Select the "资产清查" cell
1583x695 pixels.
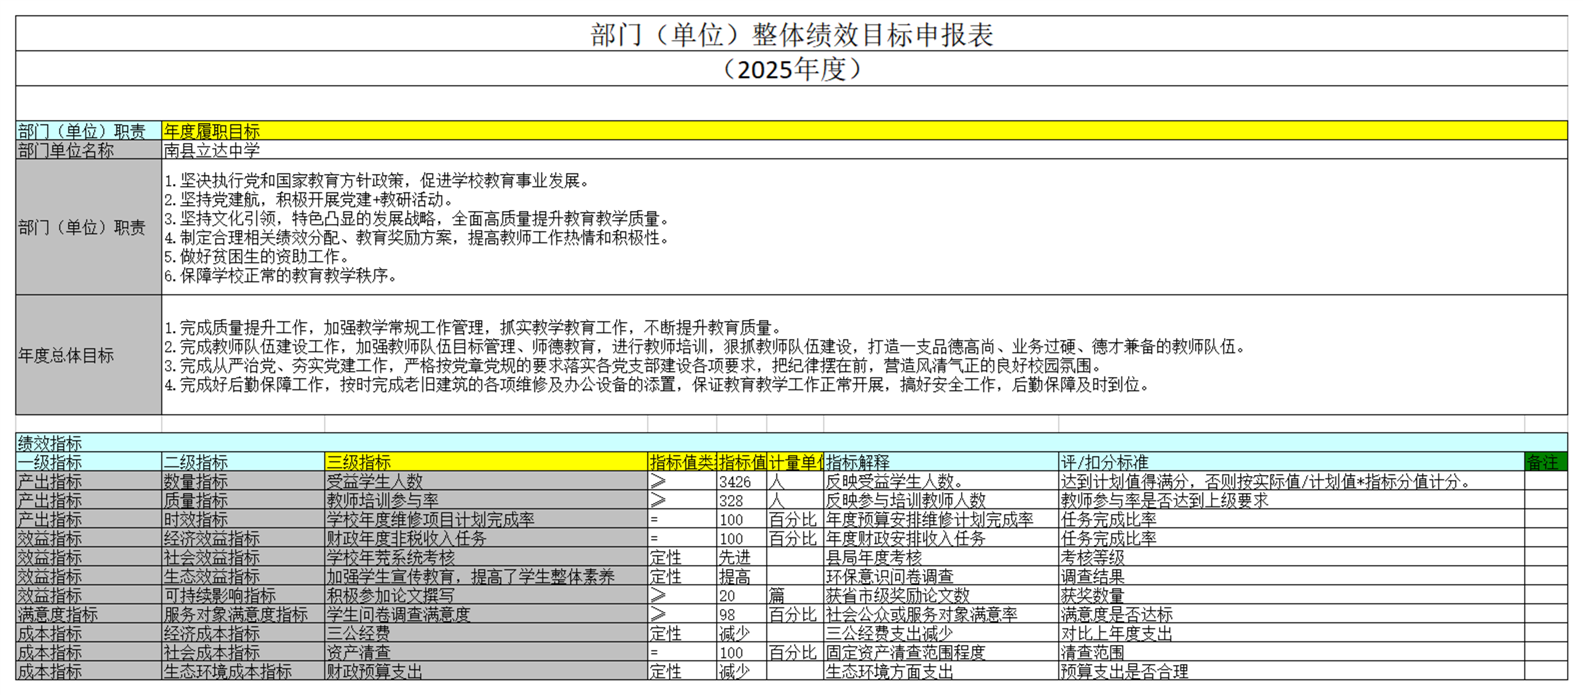point(486,652)
